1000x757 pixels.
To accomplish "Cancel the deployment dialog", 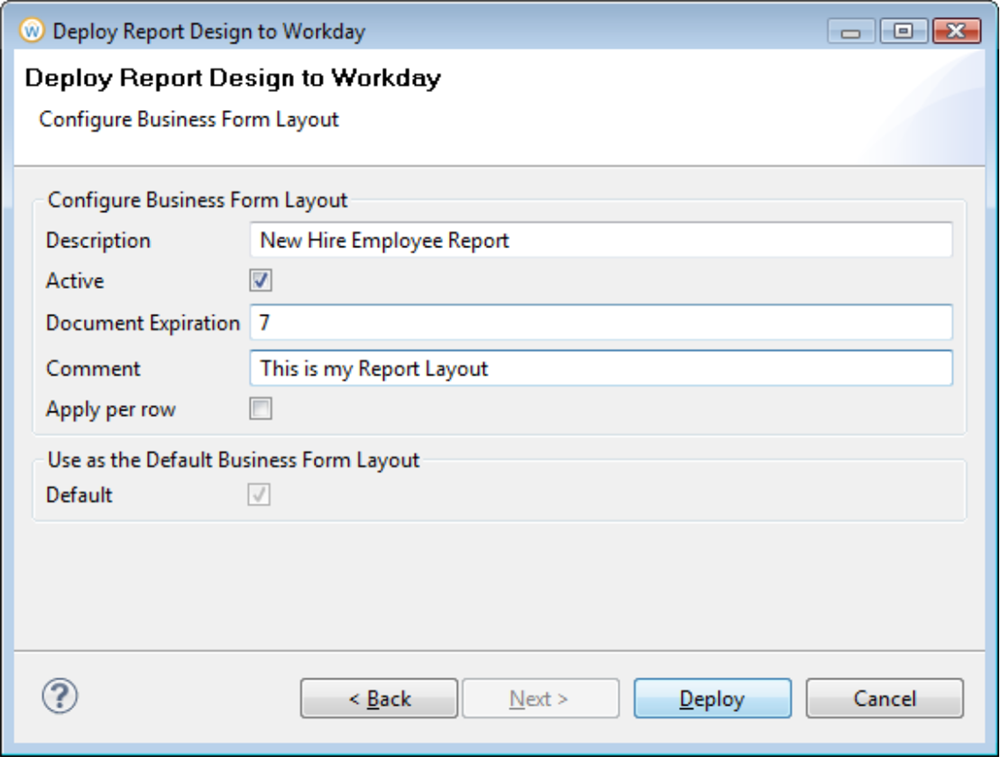I will point(885,698).
